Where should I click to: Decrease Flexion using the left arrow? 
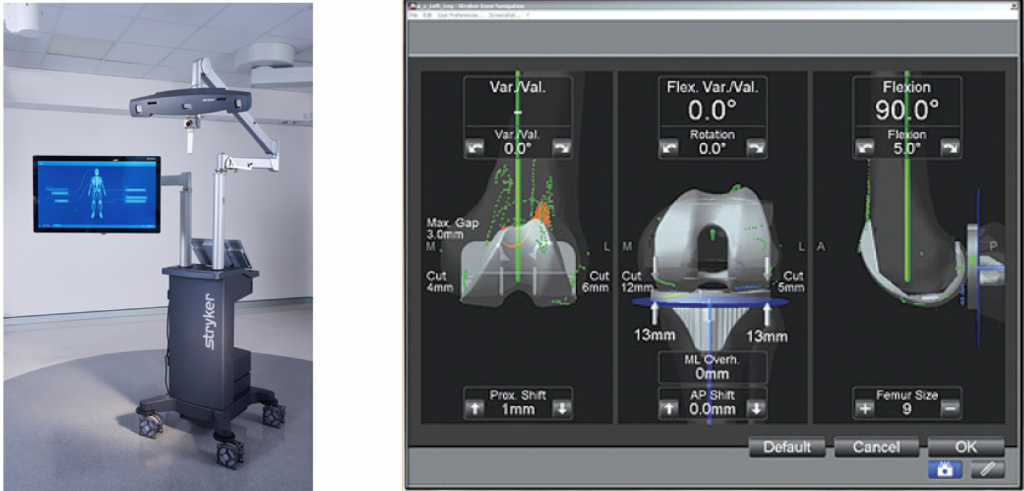pyautogui.click(x=865, y=148)
